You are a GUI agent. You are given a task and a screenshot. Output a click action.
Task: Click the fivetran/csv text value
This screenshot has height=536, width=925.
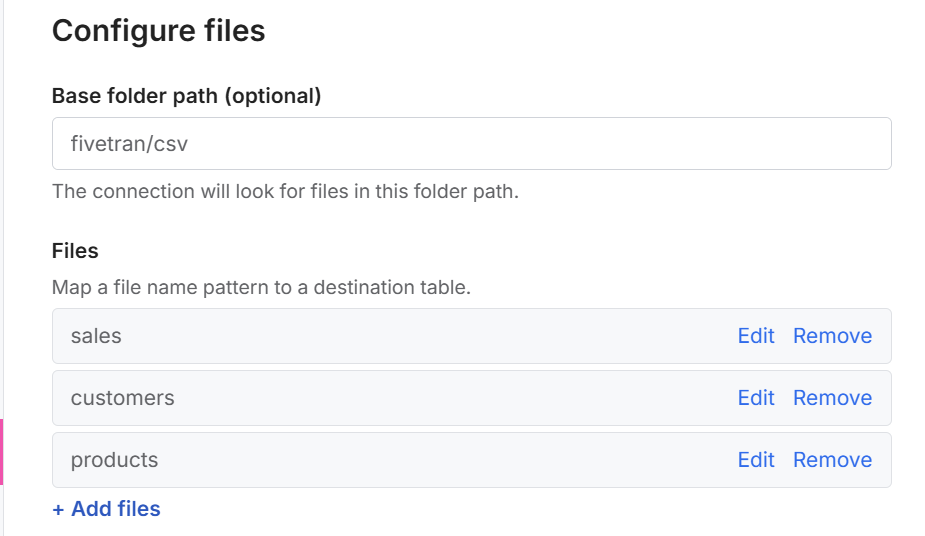tap(129, 144)
